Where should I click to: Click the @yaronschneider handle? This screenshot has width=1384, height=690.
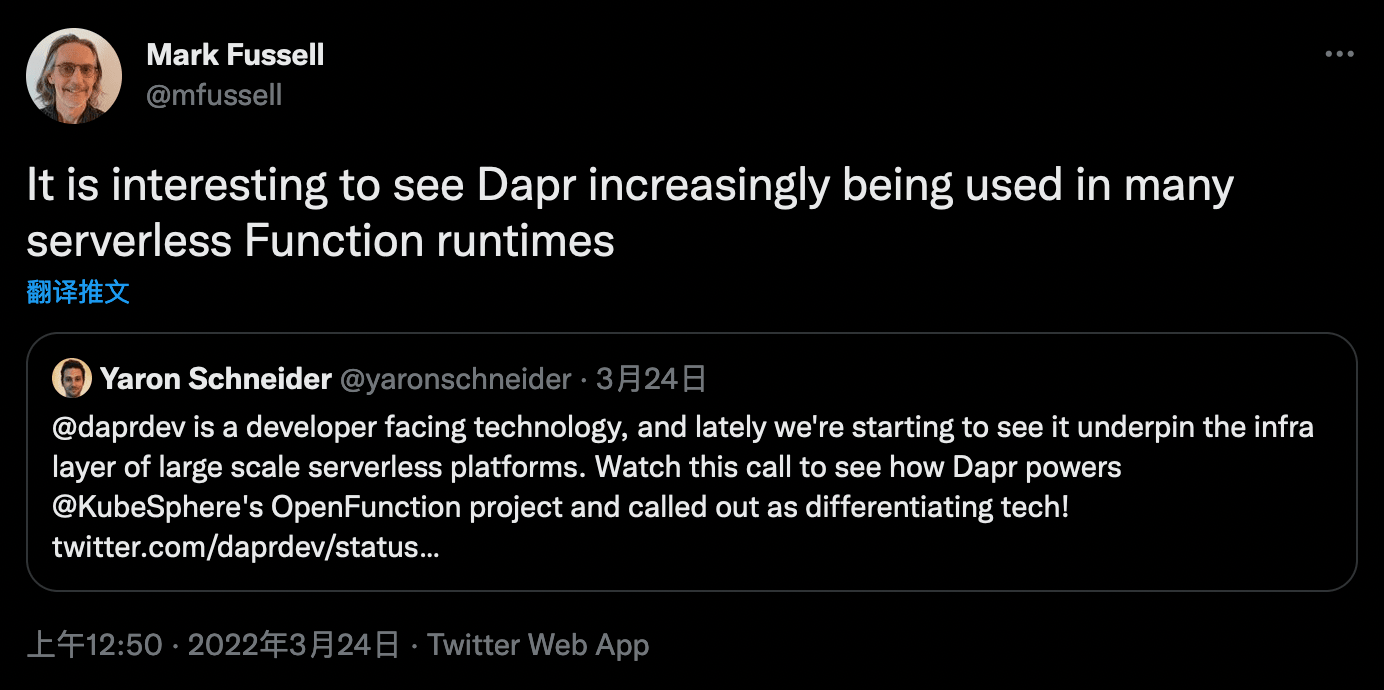(455, 379)
